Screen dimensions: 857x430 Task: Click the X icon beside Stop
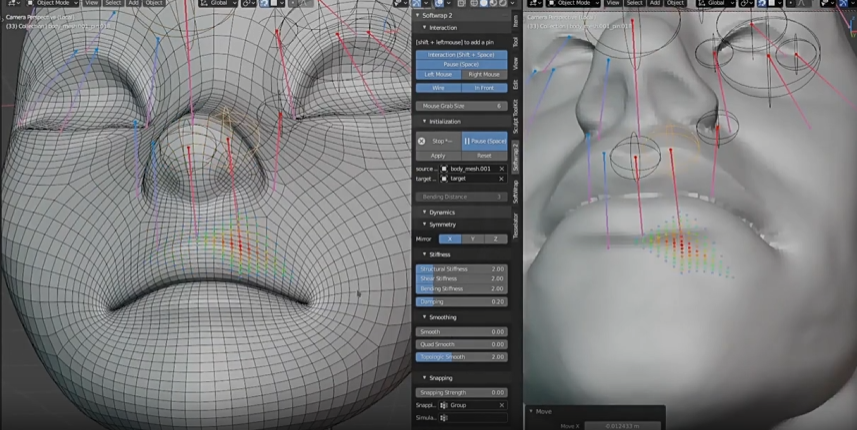coord(421,141)
